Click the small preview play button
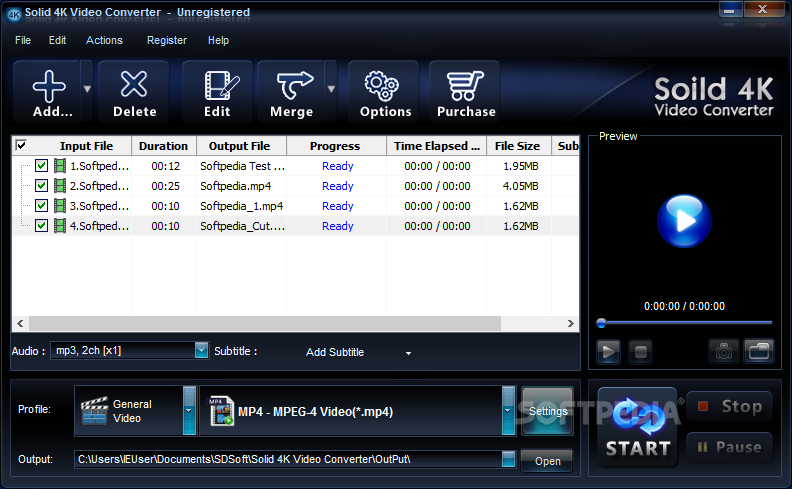This screenshot has height=489, width=792. [608, 351]
